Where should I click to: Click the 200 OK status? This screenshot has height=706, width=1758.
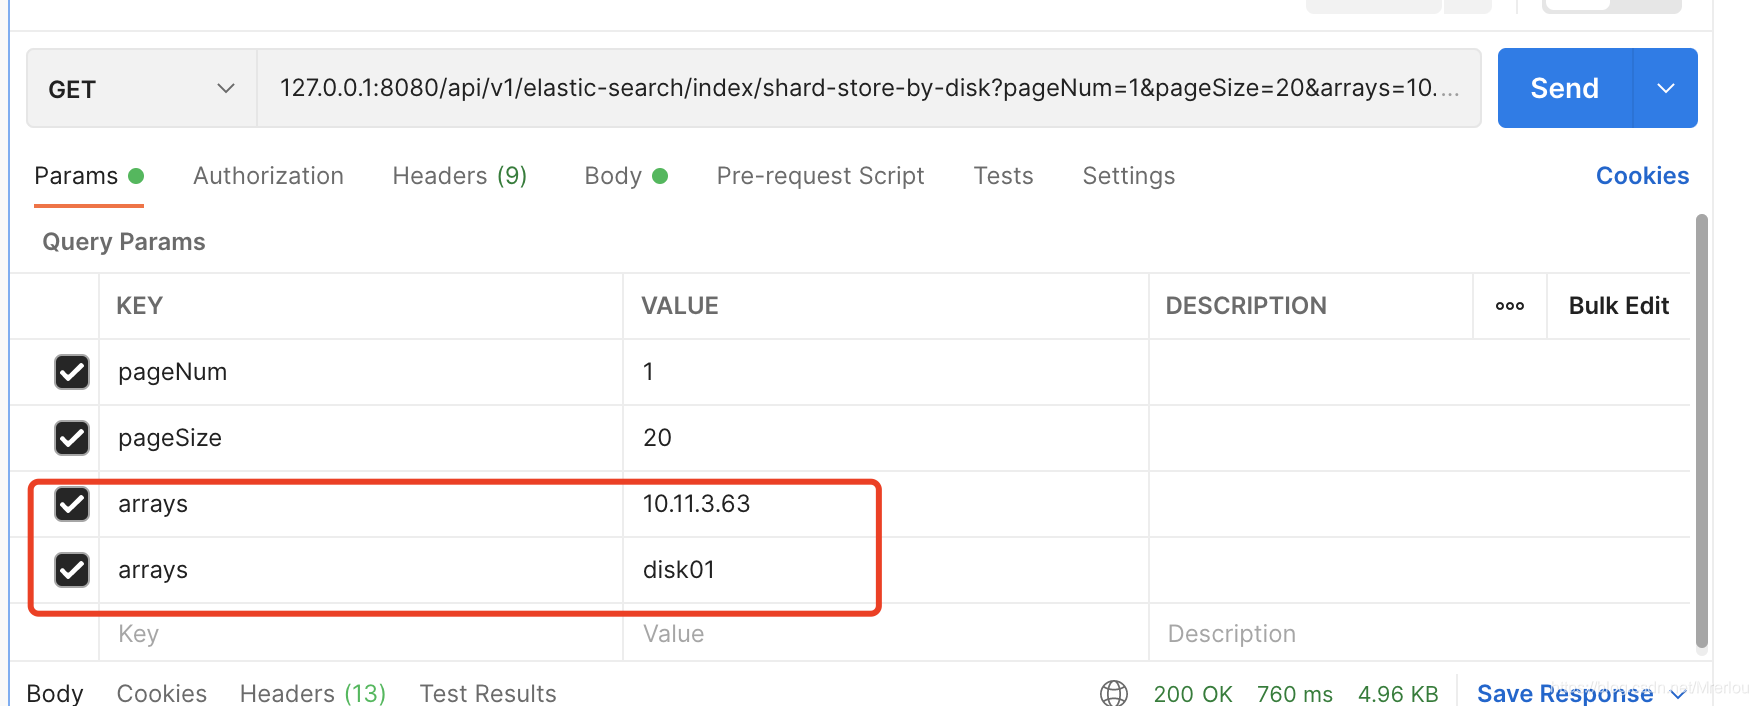pos(1193,693)
